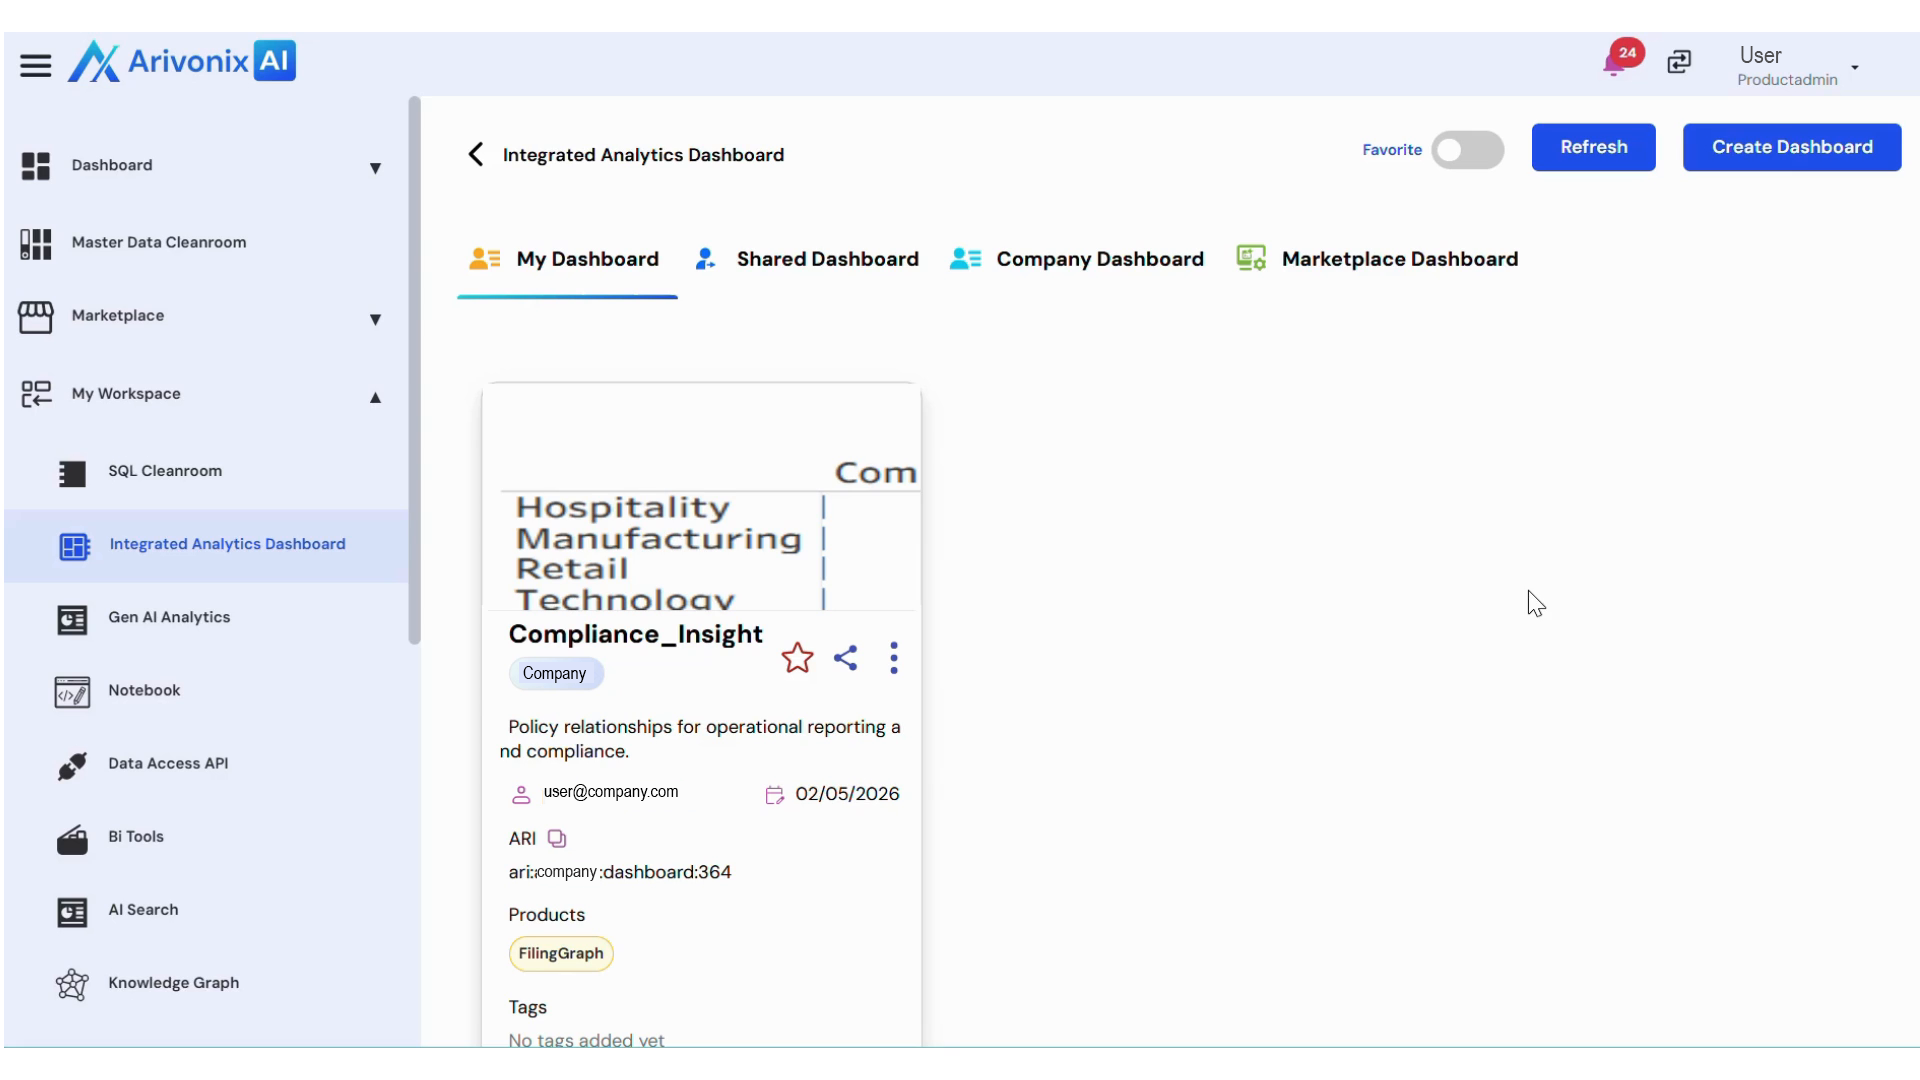1920x1080 pixels.
Task: Open the hamburger menu icon
Action: tap(35, 66)
